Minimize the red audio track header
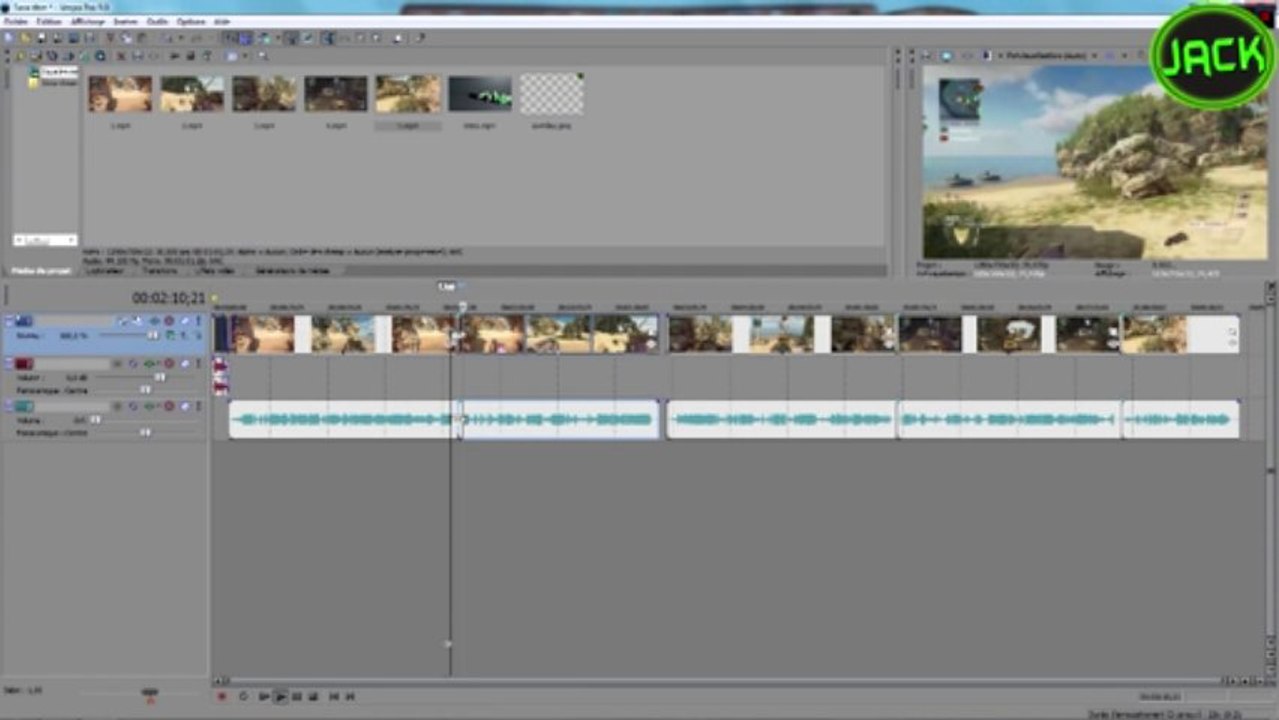Image resolution: width=1279 pixels, height=720 pixels. (x=8, y=363)
